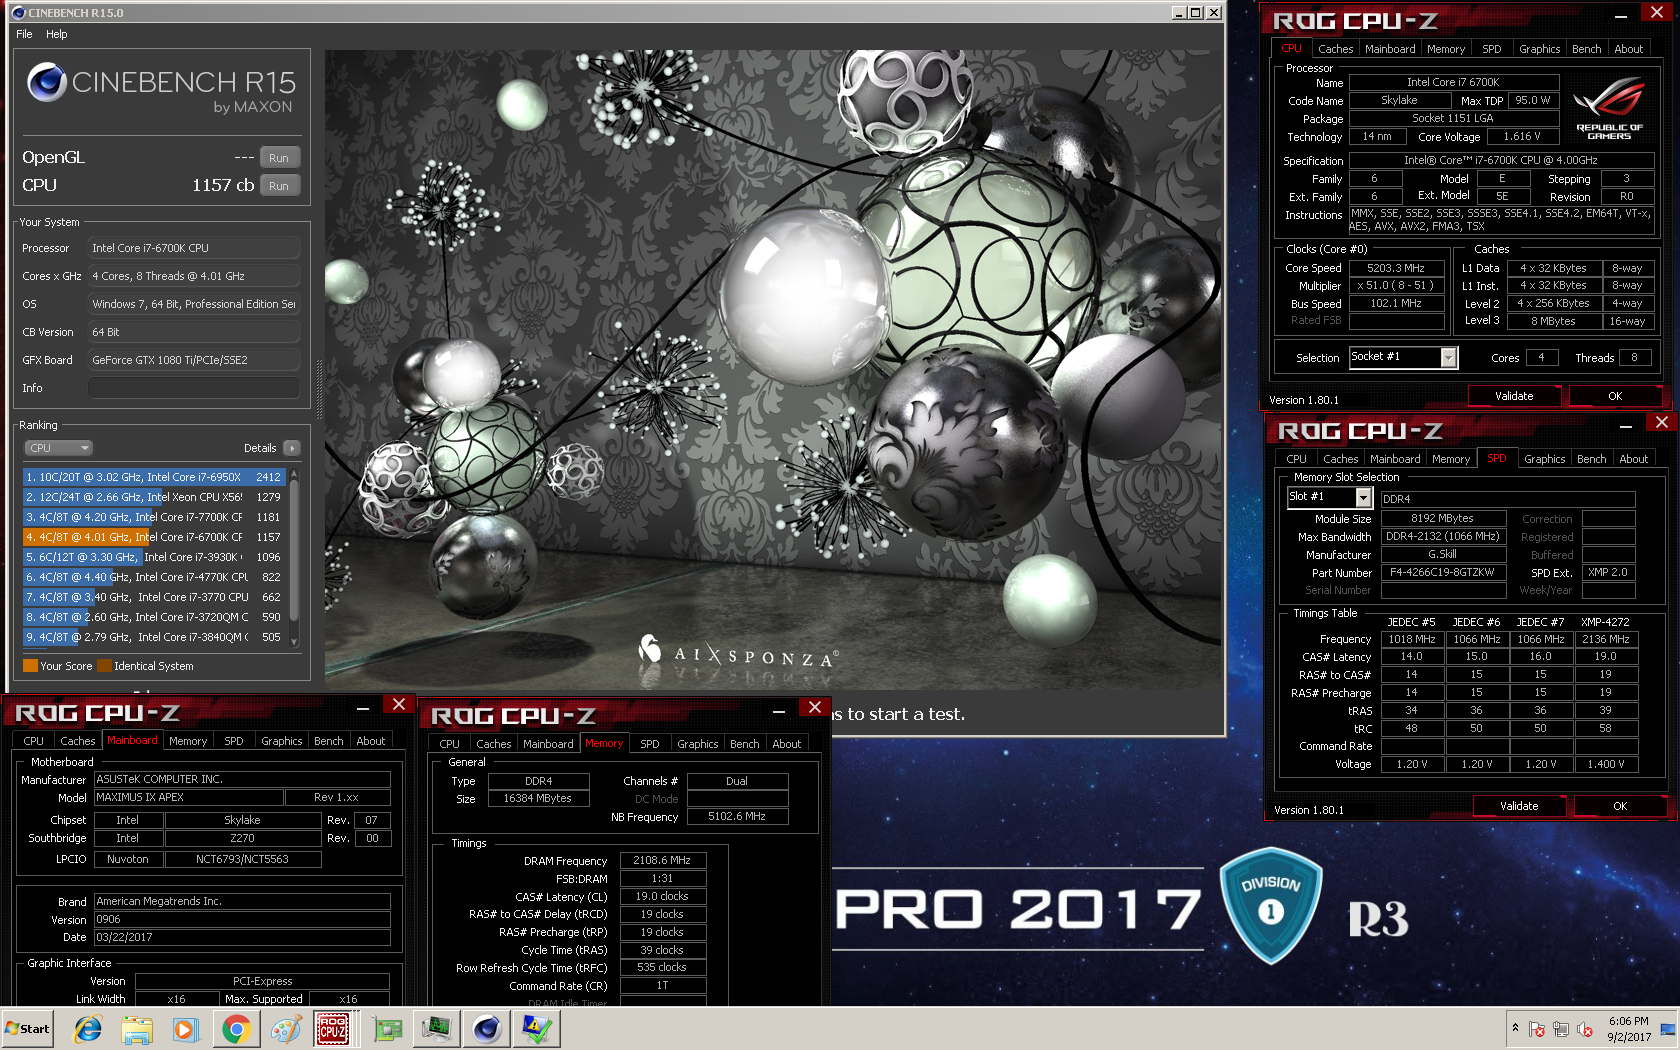Open the monitor with checkmark taskbar icon
Viewport: 1680px width, 1050px height.
[x=536, y=1029]
